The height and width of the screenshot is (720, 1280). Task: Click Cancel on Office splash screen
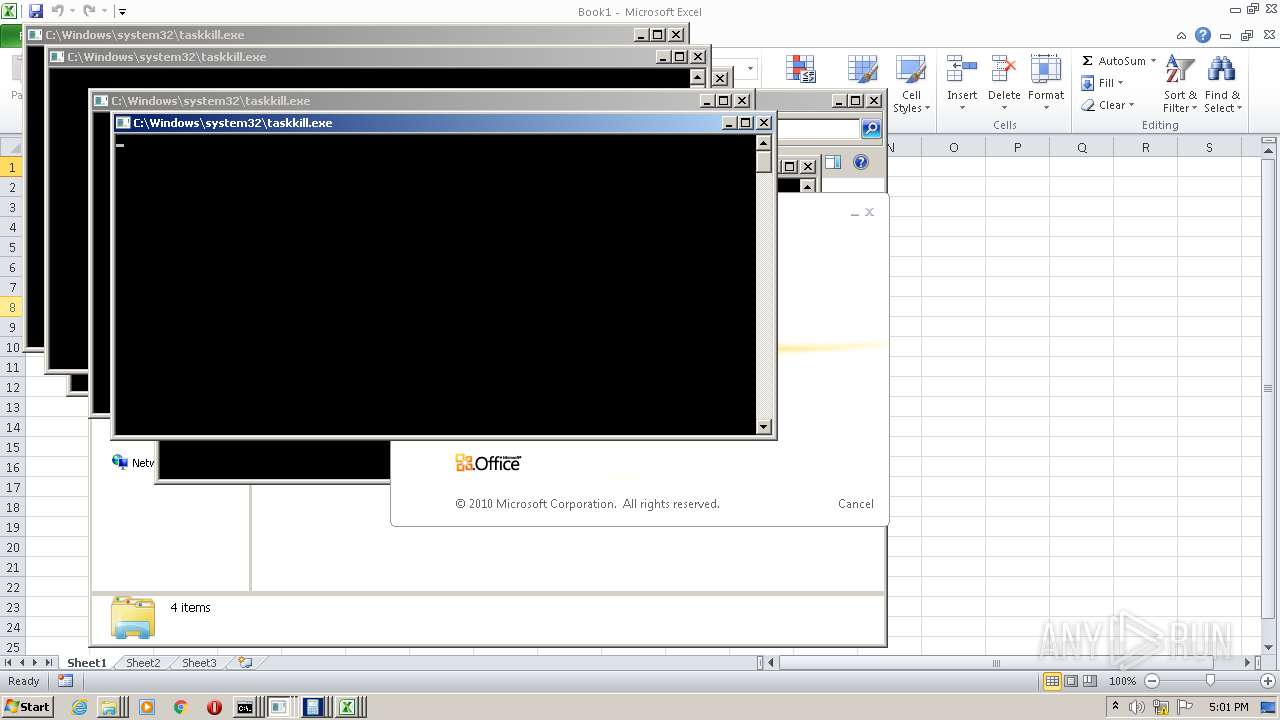pyautogui.click(x=856, y=504)
